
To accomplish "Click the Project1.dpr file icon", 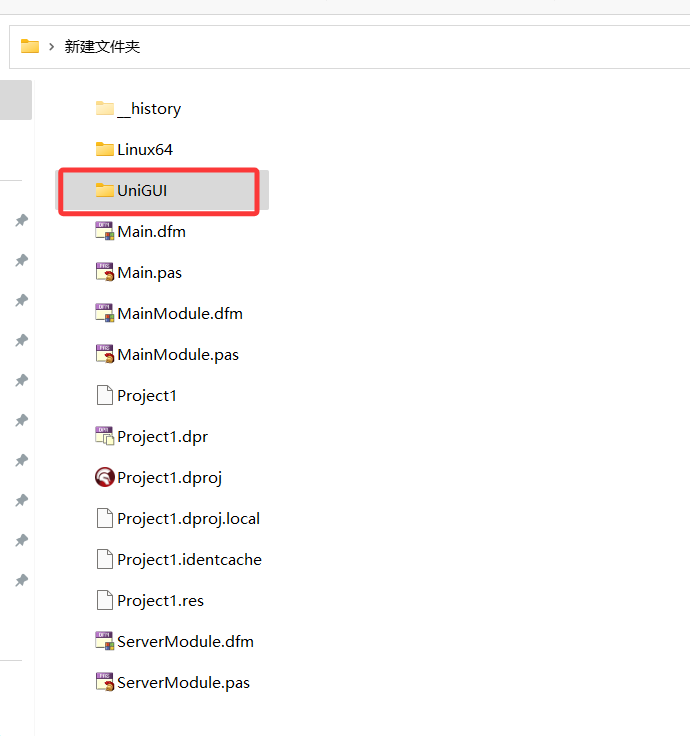I will click(x=105, y=436).
